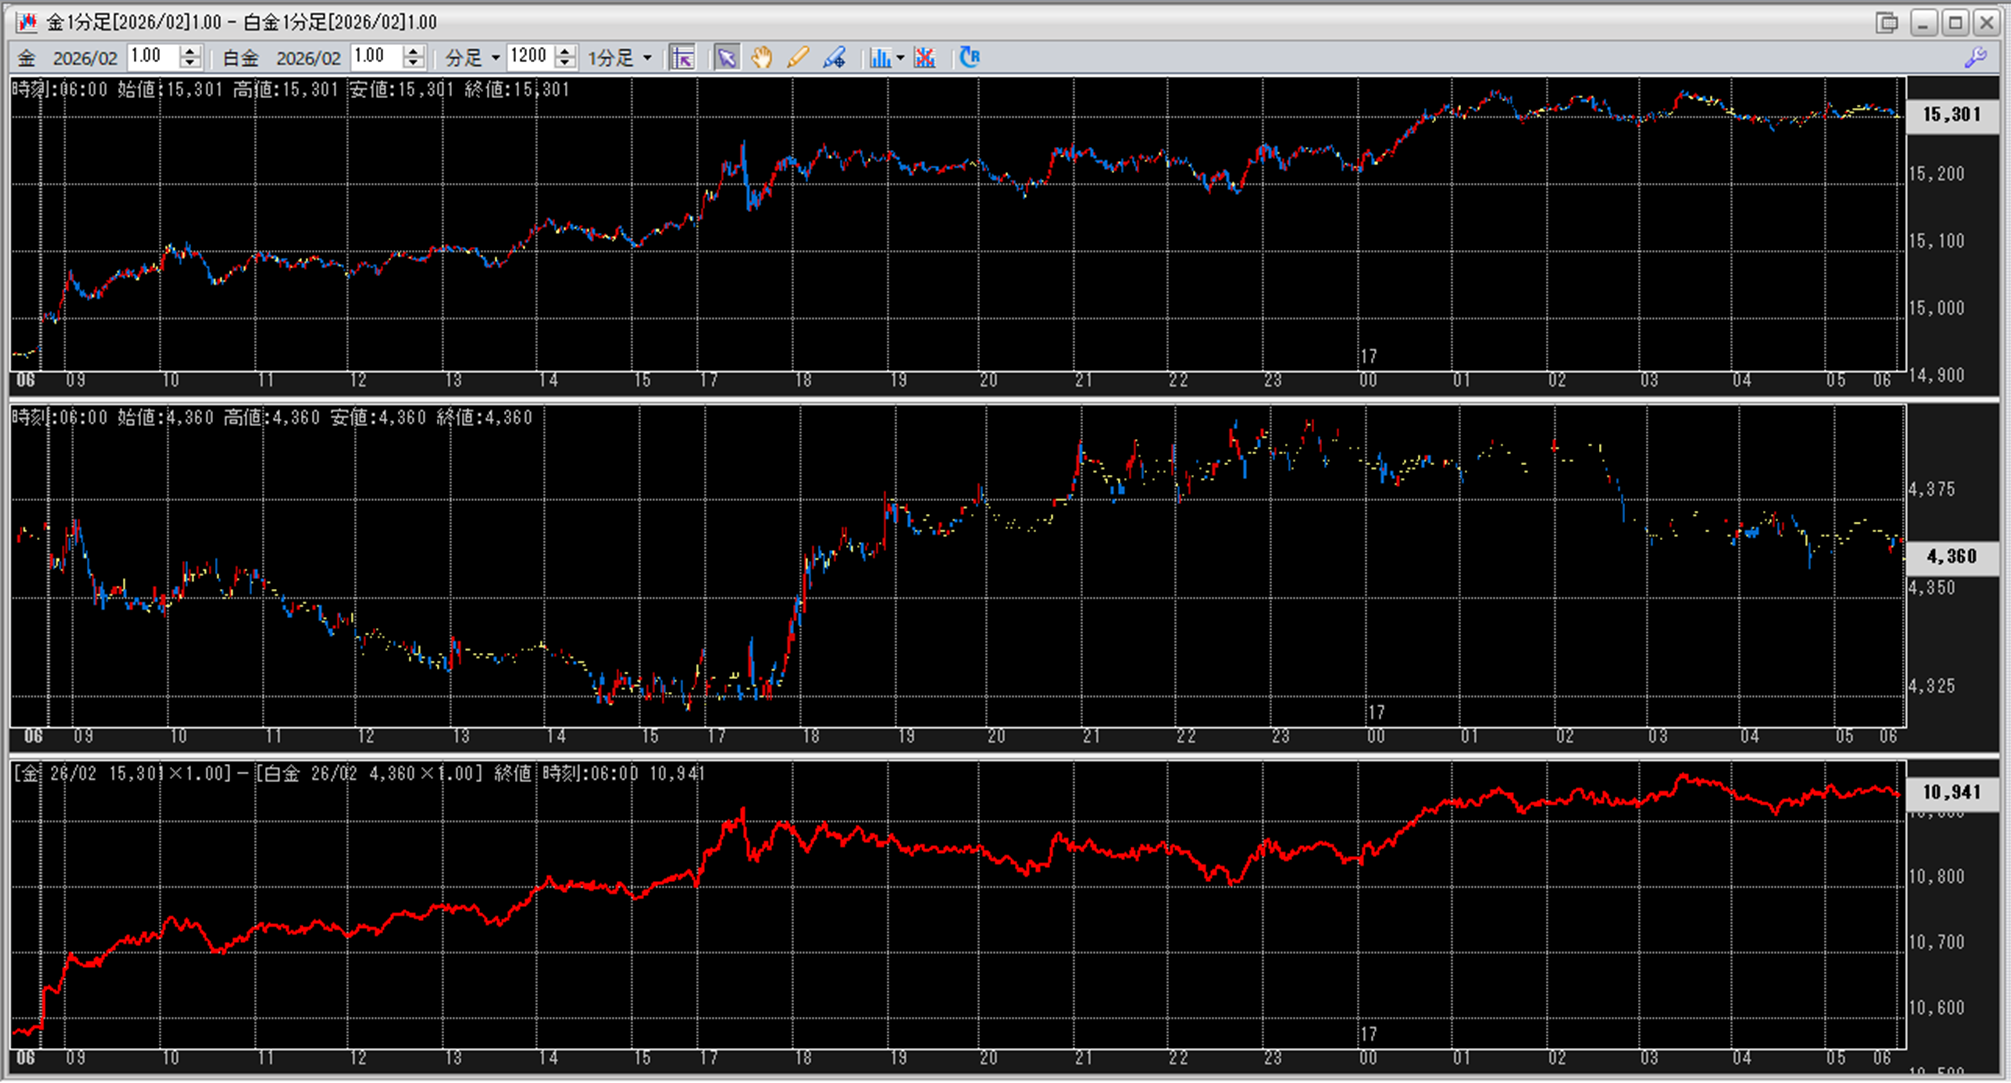The image size is (2011, 1083).
Task: Open the 分足 chart type dropdown
Action: tap(473, 58)
